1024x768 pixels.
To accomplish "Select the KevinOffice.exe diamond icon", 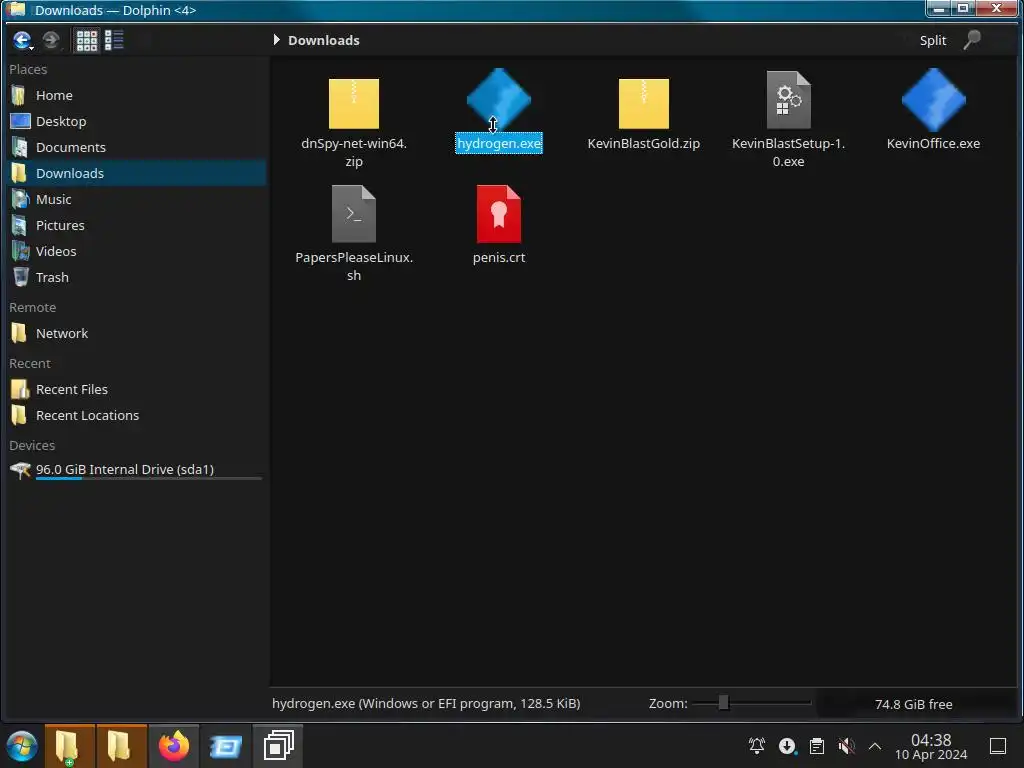I will tap(934, 99).
